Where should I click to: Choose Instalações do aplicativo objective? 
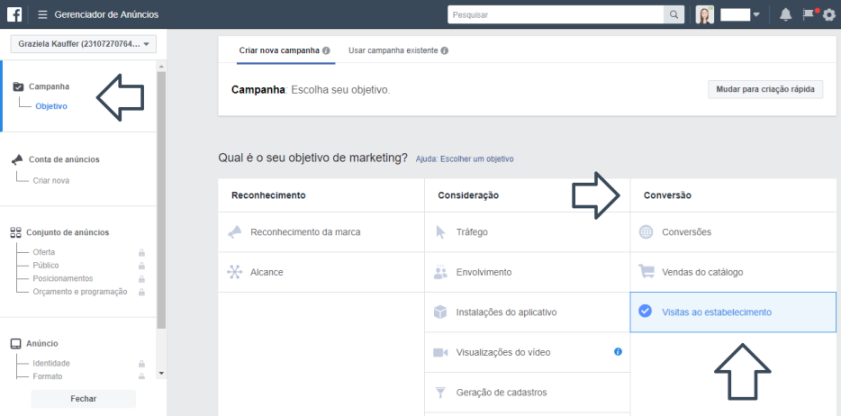click(x=527, y=312)
